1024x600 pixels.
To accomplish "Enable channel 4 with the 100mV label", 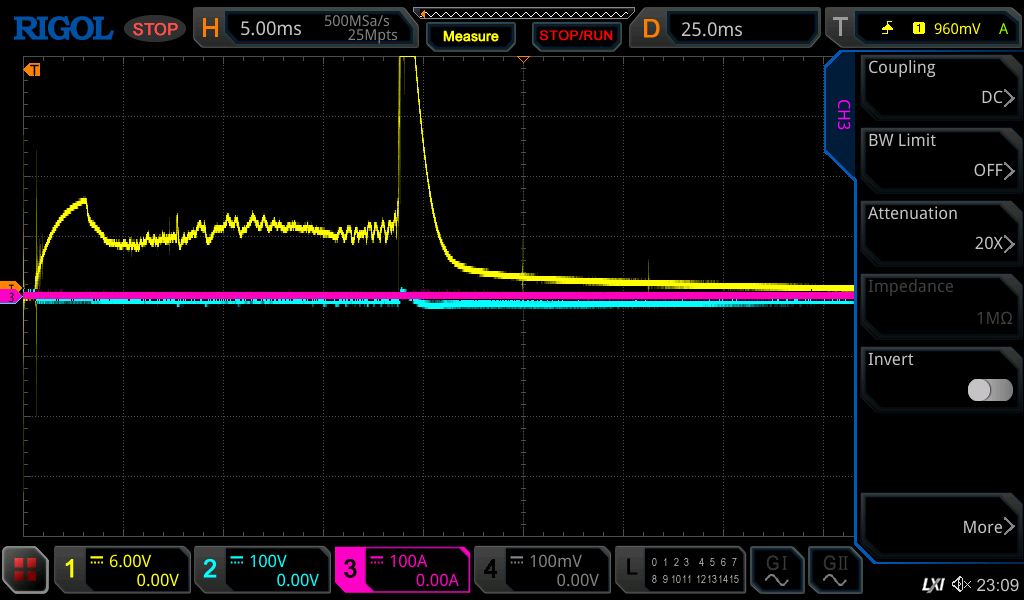I will tap(541, 570).
